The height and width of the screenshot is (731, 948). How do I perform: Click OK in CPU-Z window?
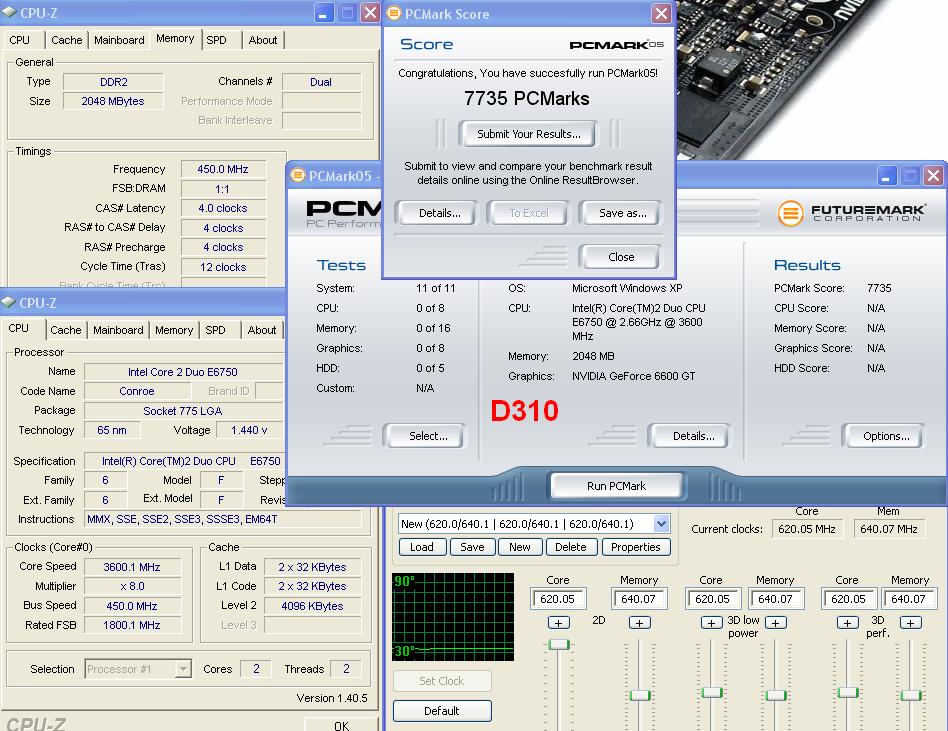[342, 725]
